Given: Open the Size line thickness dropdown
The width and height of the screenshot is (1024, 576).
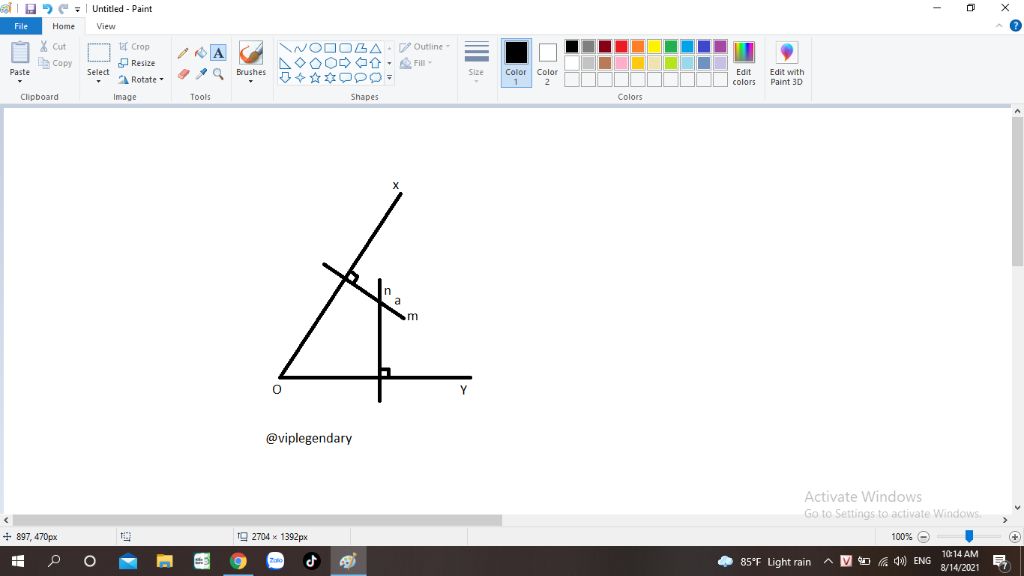Looking at the screenshot, I should 476,62.
